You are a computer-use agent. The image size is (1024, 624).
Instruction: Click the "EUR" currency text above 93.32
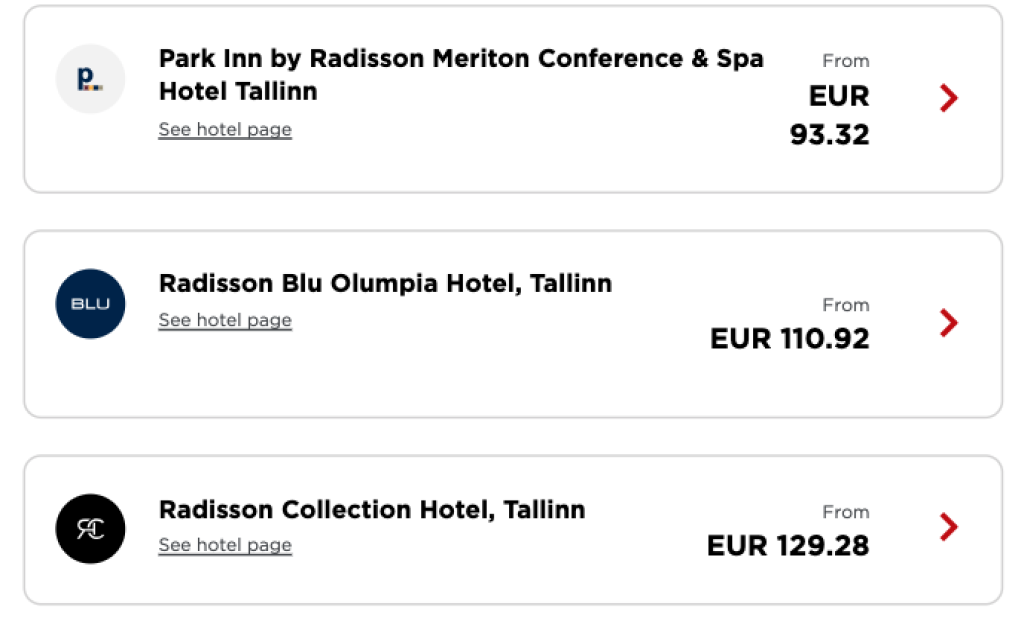click(x=839, y=97)
